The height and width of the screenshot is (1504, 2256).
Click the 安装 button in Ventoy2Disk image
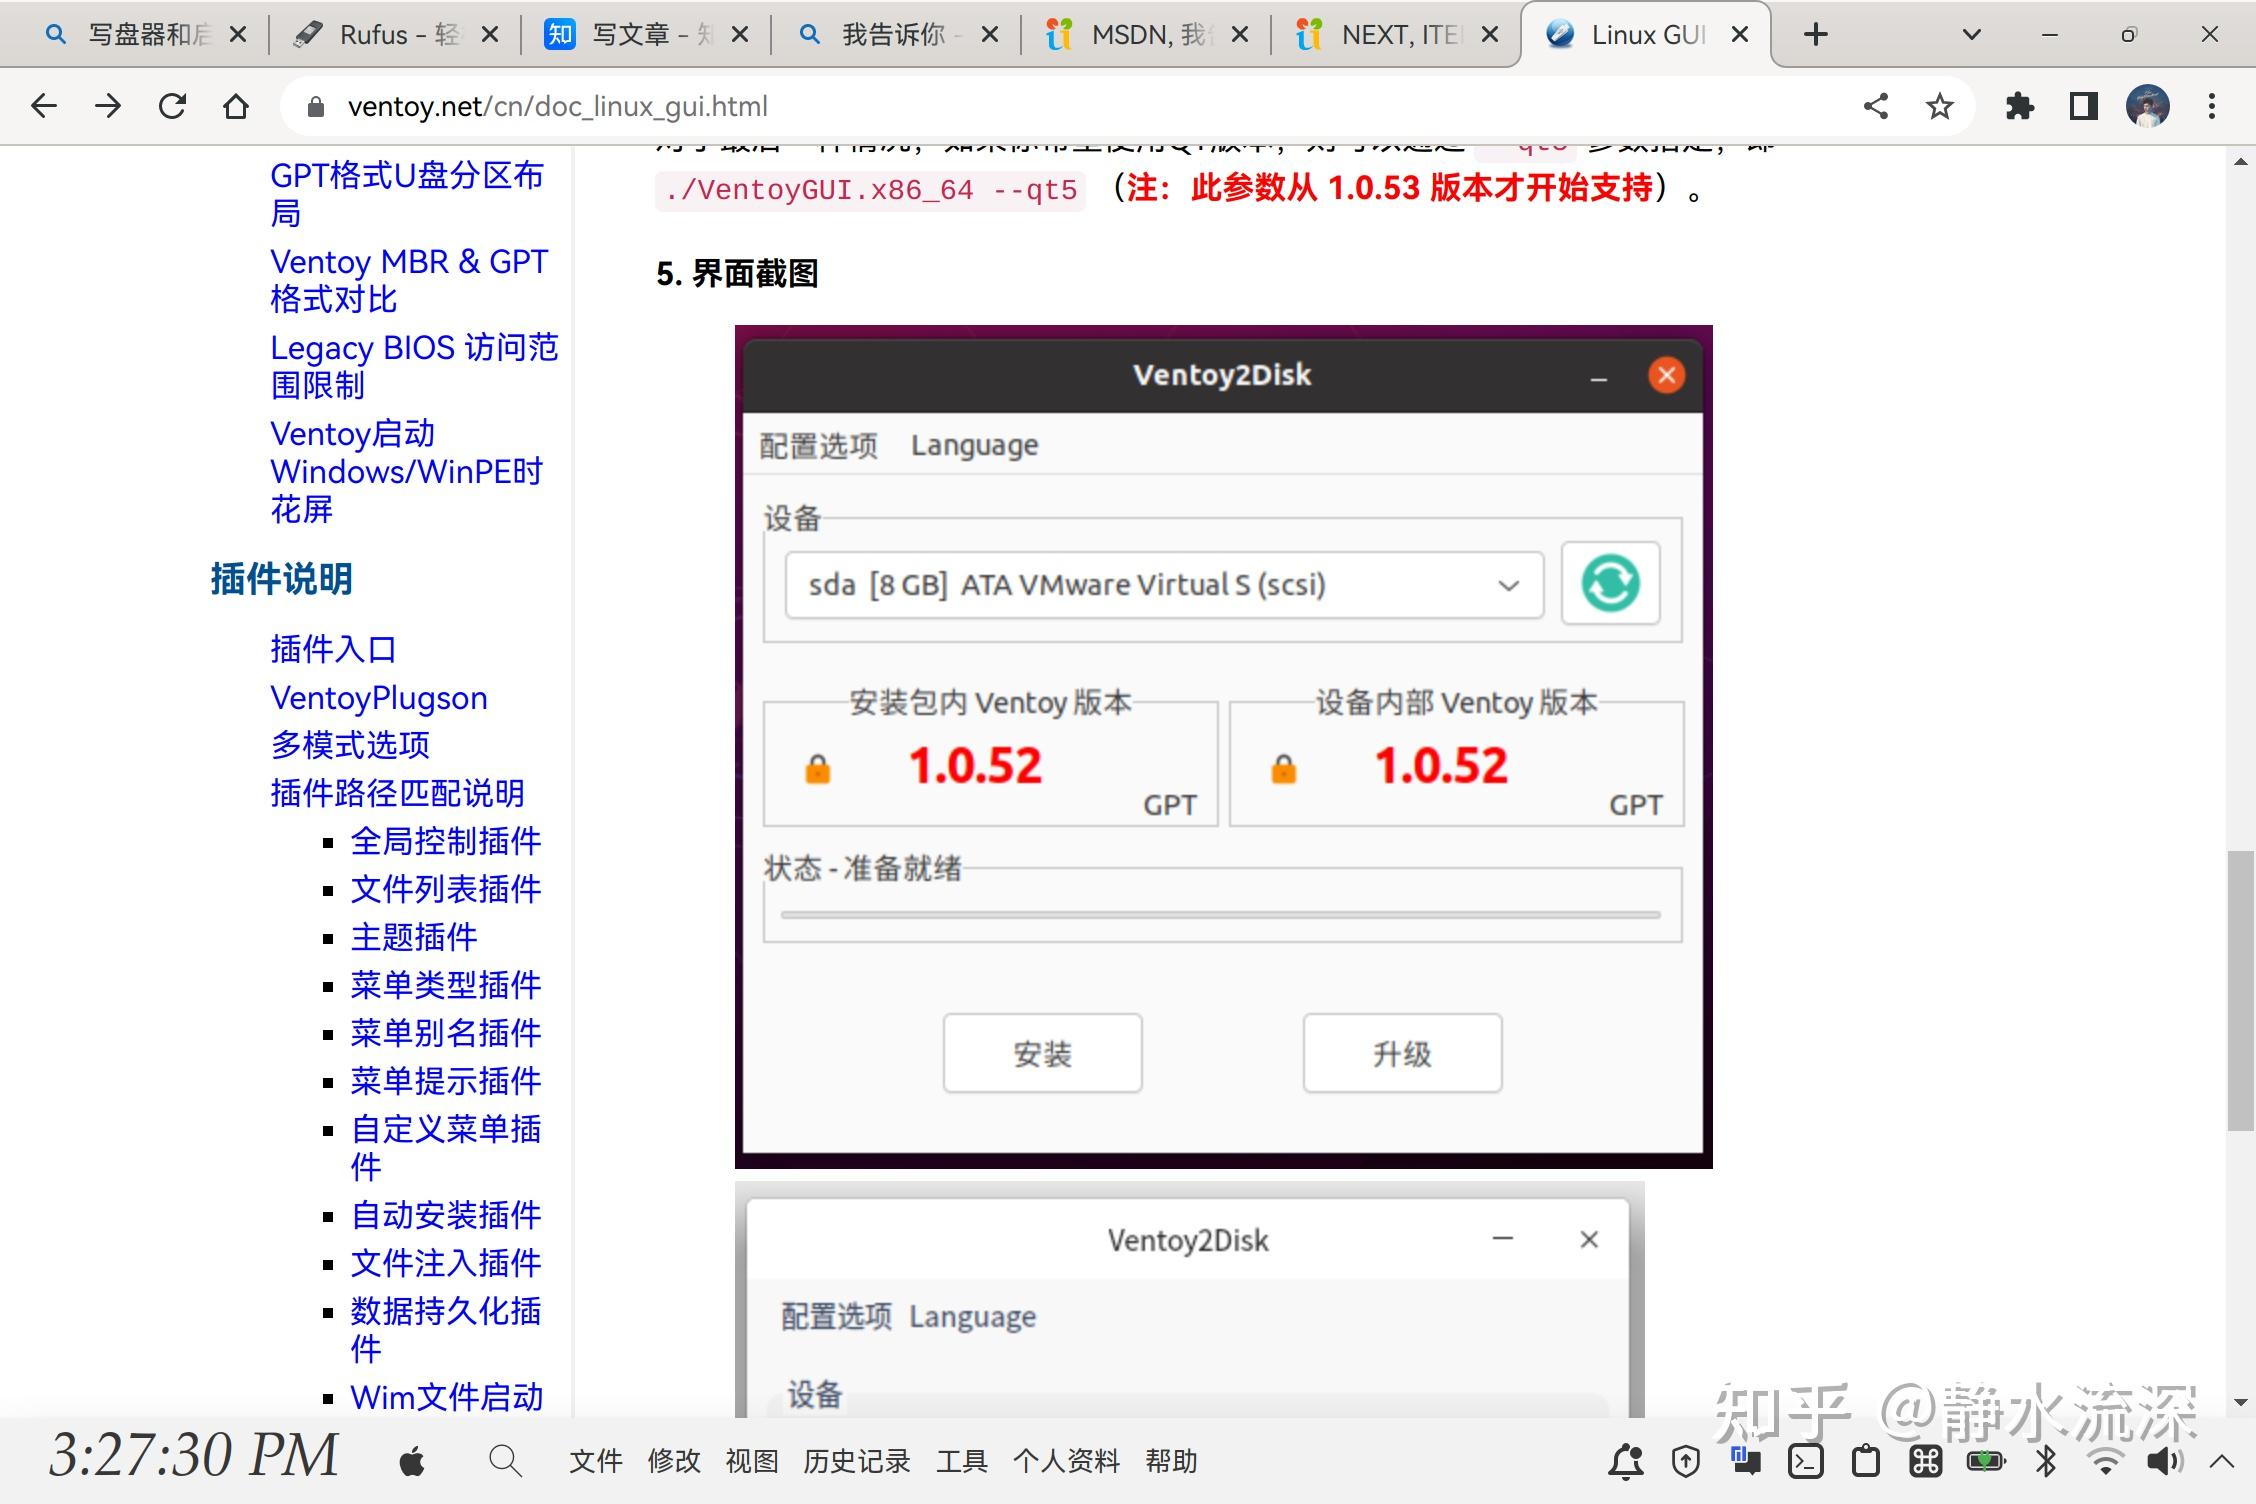pos(1043,1053)
